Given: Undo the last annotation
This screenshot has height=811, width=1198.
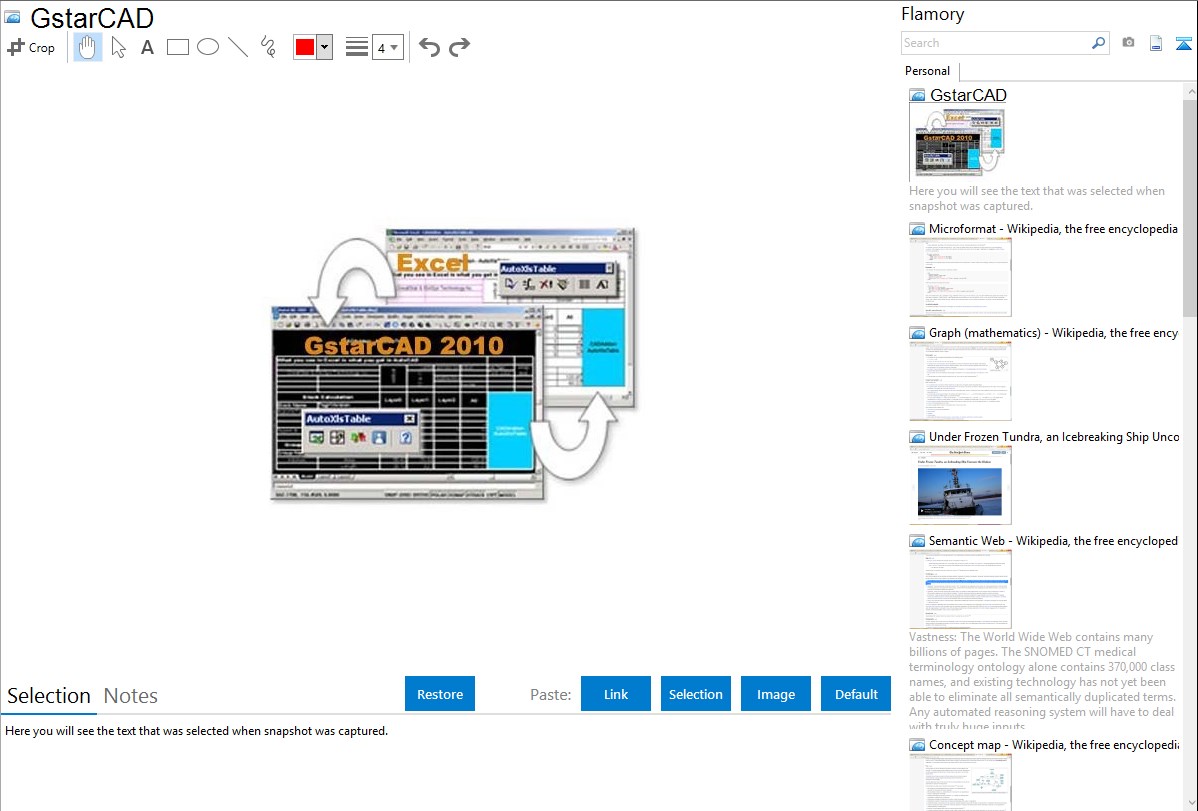Looking at the screenshot, I should coord(429,47).
